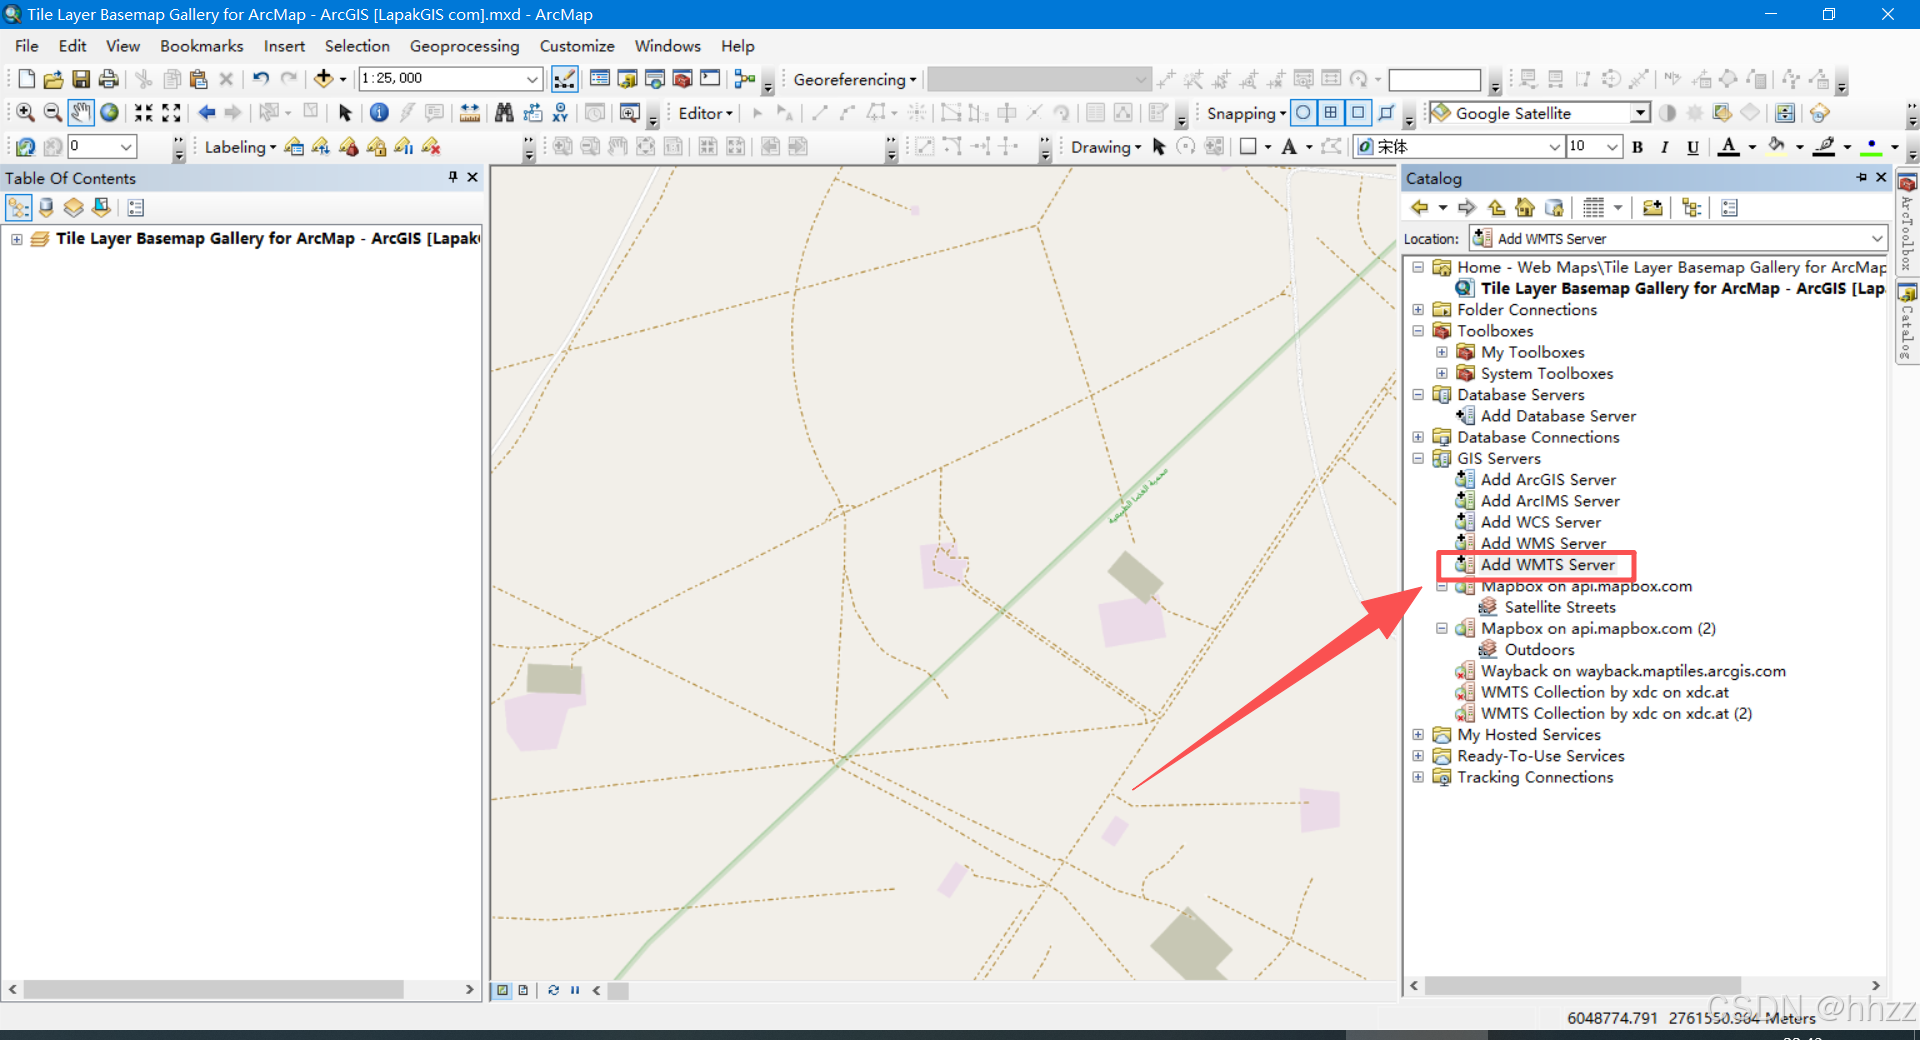Toggle Underline text formatting
This screenshot has height=1040, width=1920.
click(1692, 147)
